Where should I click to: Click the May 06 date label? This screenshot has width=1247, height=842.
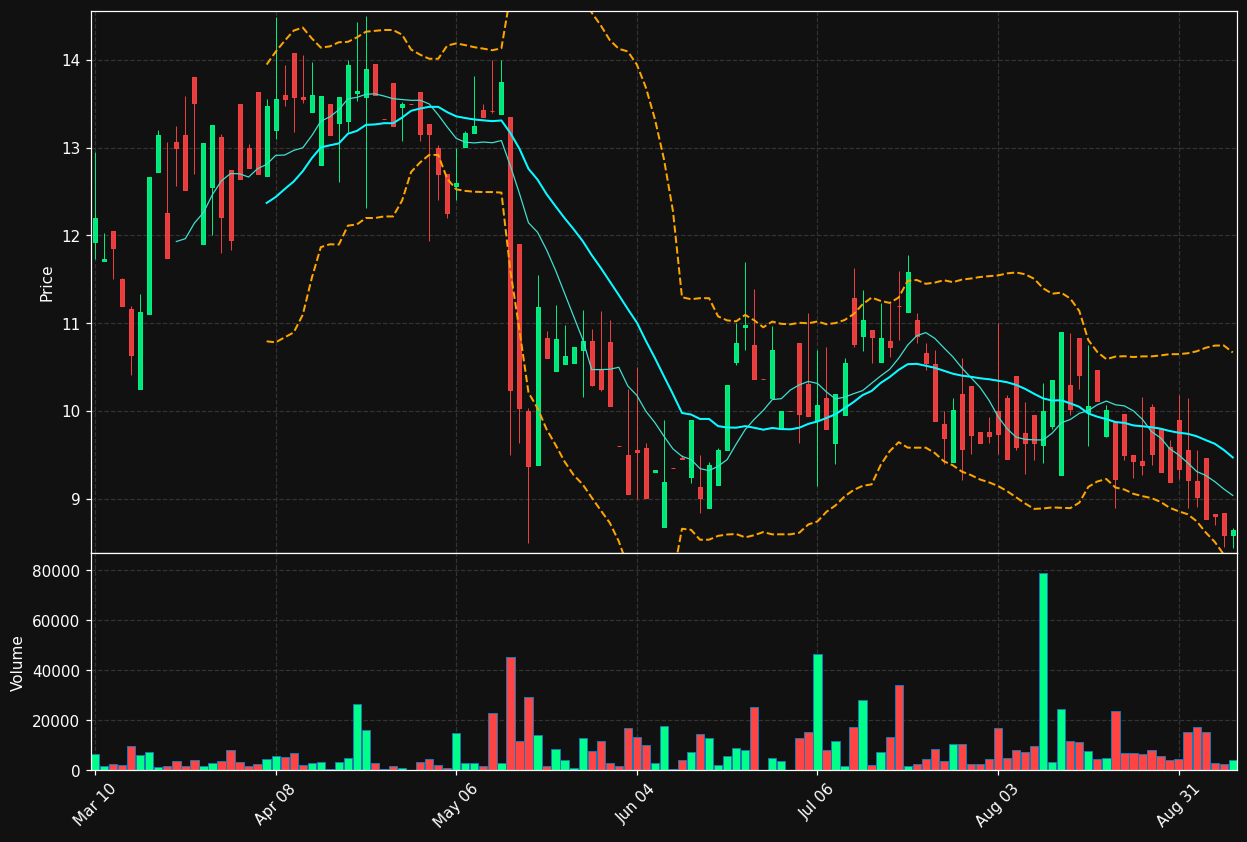[455, 805]
